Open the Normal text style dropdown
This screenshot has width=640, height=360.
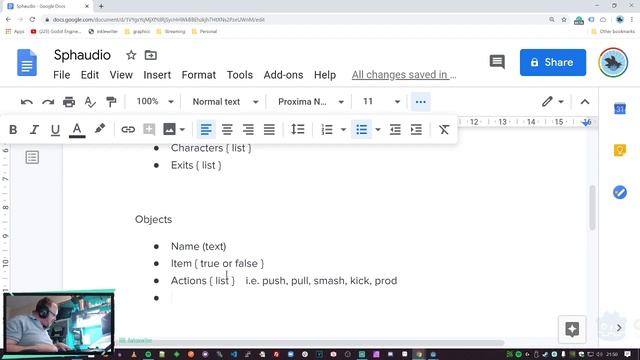225,102
